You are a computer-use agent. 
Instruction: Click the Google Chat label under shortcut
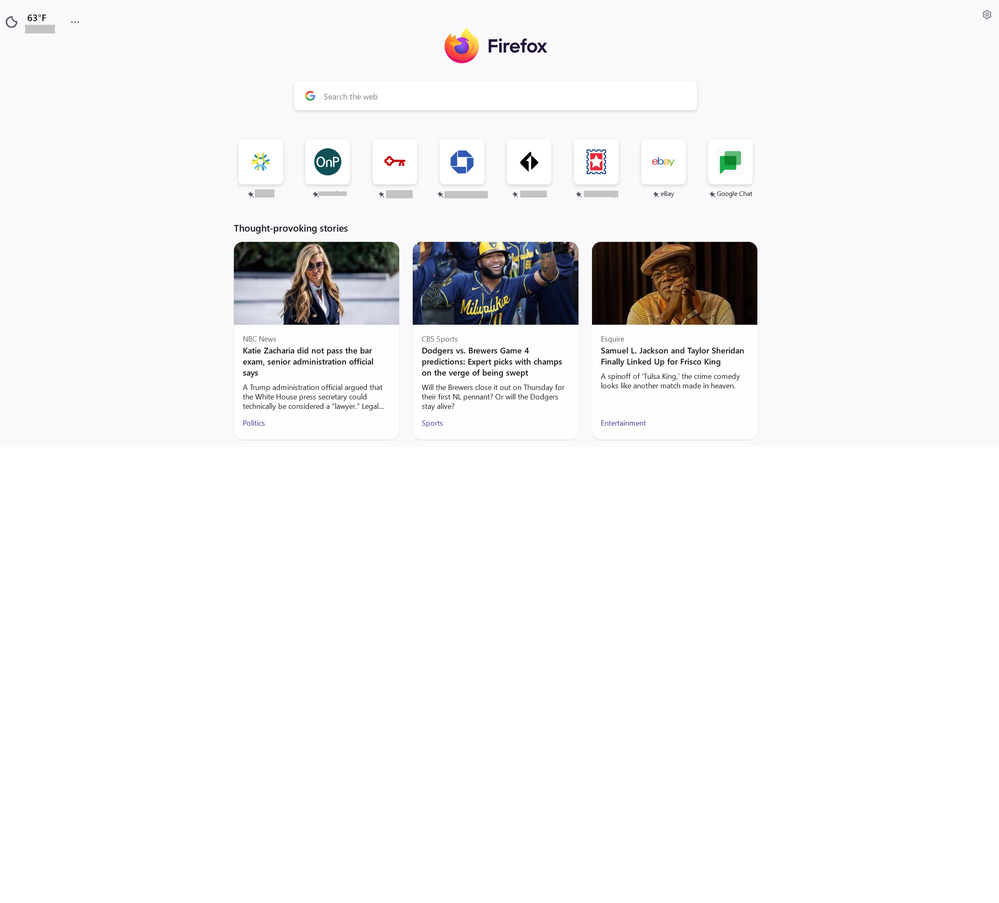coord(734,194)
